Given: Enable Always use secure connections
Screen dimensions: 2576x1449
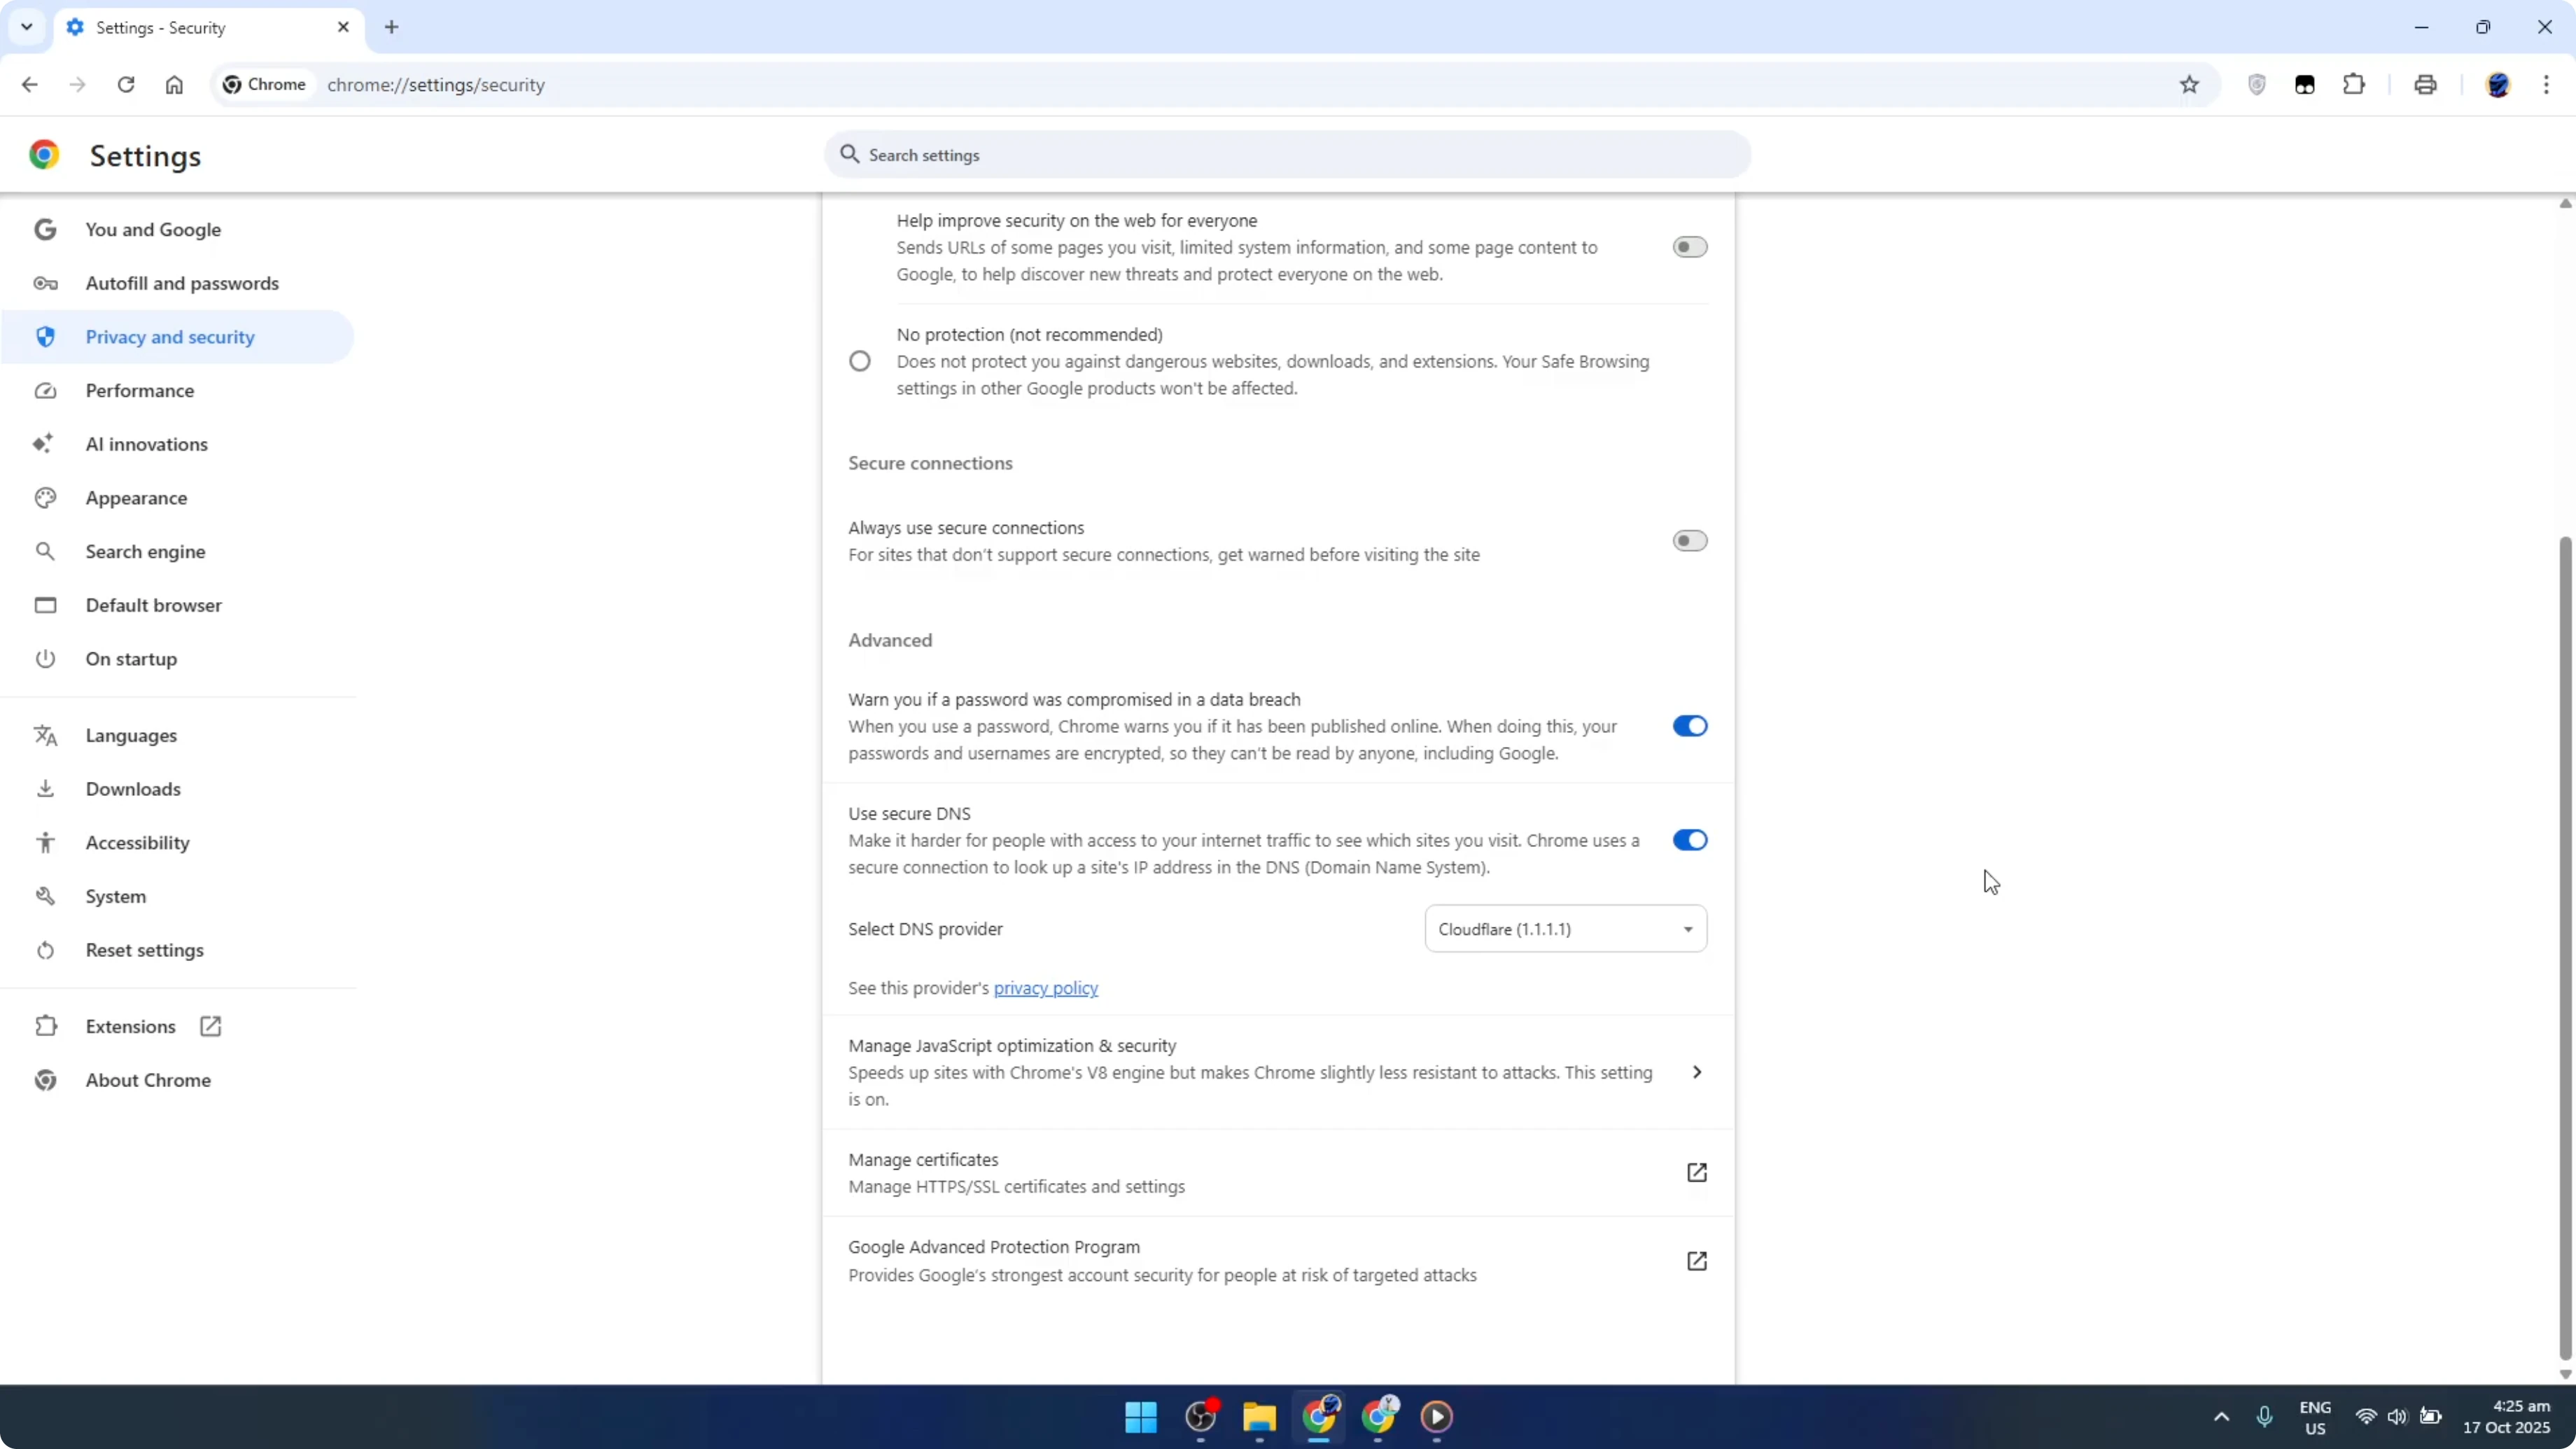Looking at the screenshot, I should tap(1690, 540).
